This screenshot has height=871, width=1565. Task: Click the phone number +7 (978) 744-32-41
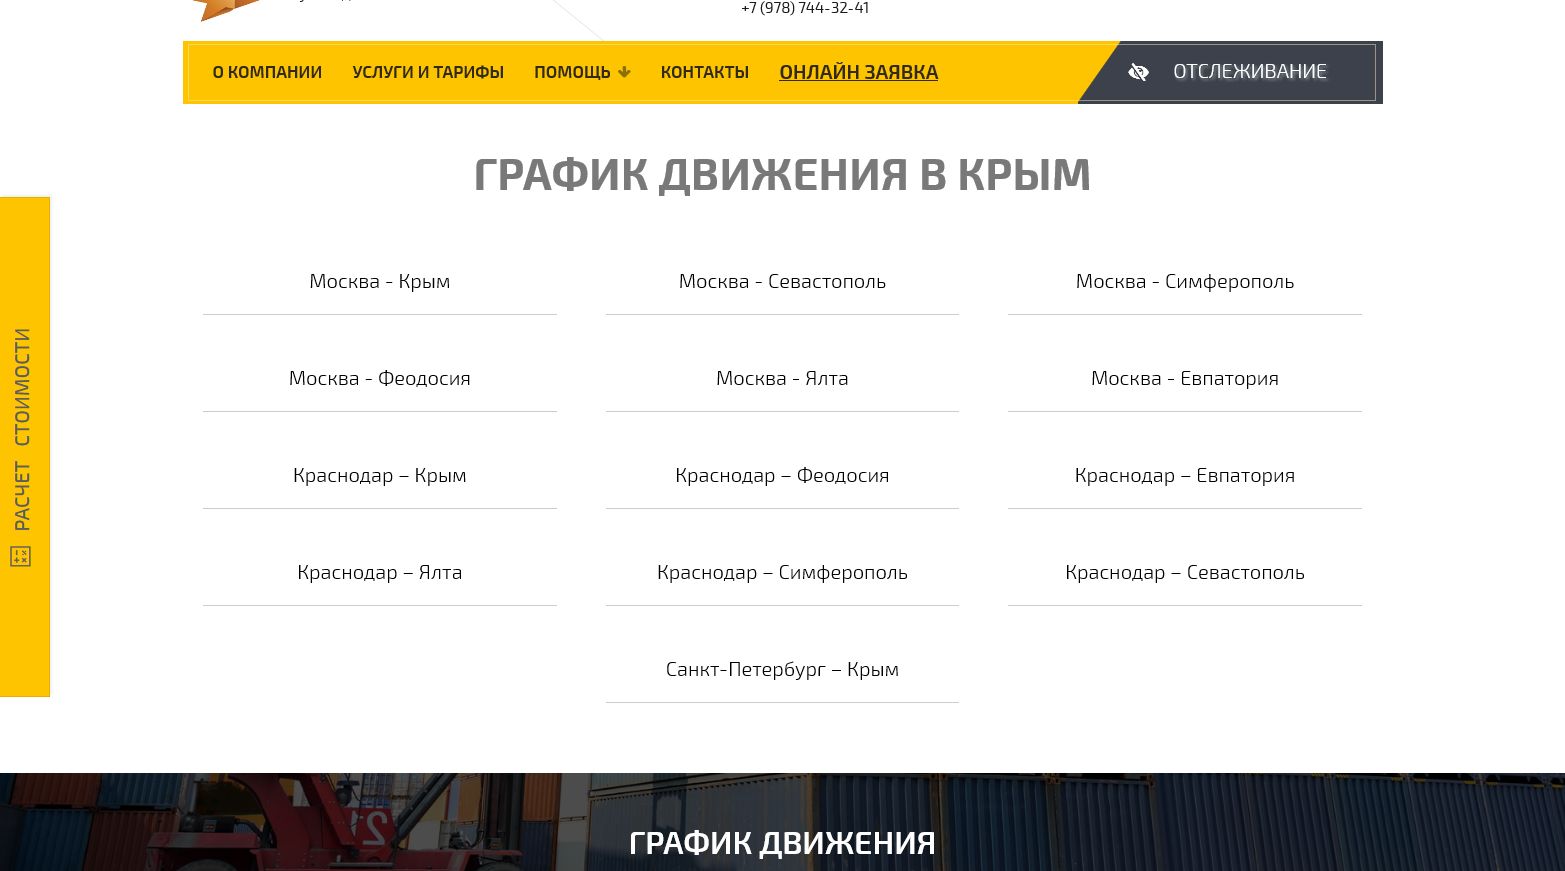click(x=805, y=8)
